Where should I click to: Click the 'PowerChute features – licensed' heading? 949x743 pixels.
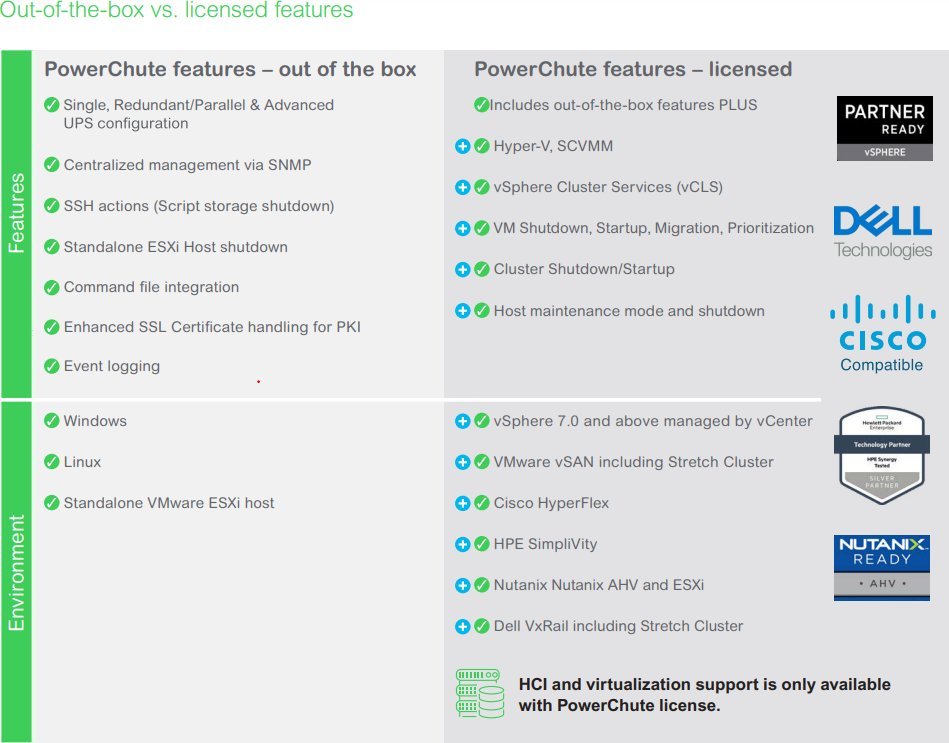633,69
